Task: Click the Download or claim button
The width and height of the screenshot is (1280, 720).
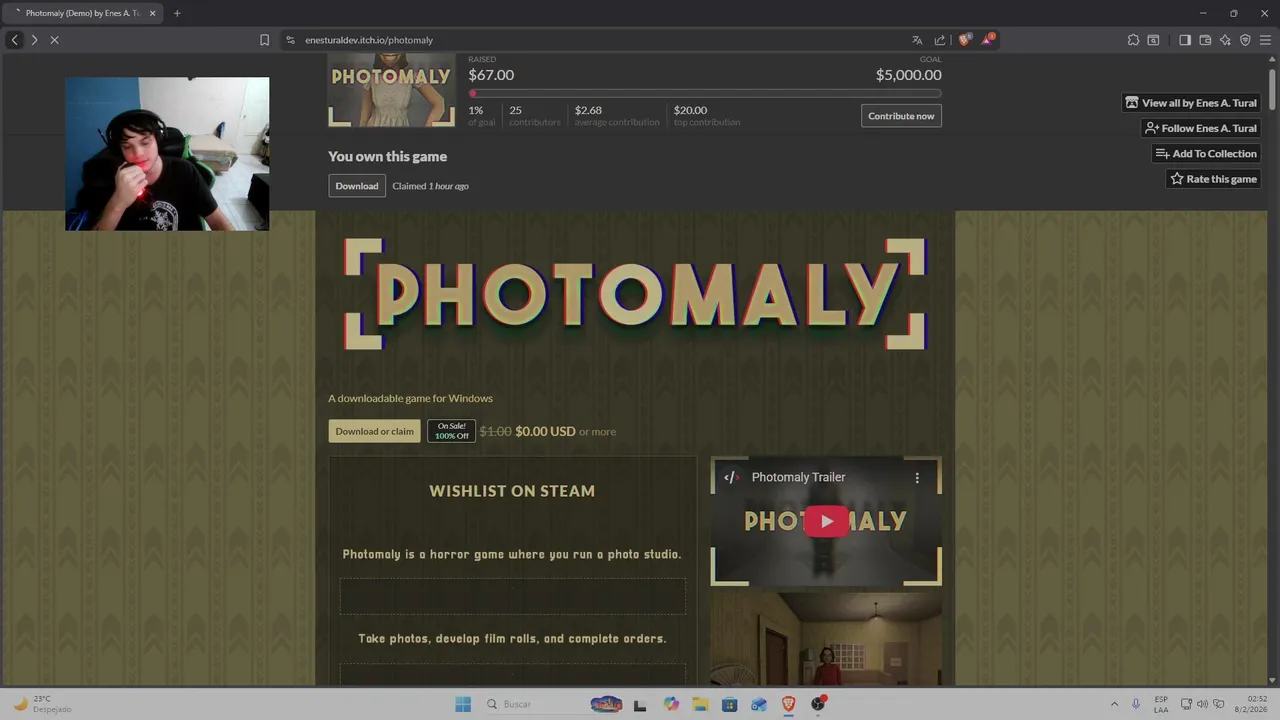Action: click(375, 431)
